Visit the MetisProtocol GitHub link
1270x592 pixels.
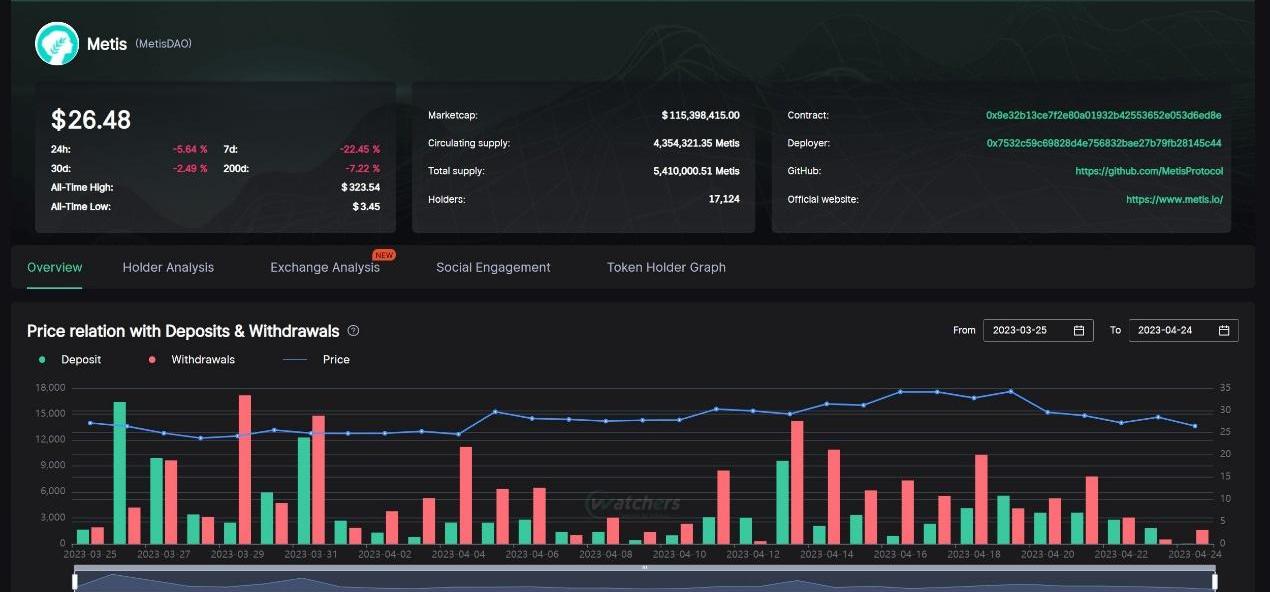[x=1148, y=171]
